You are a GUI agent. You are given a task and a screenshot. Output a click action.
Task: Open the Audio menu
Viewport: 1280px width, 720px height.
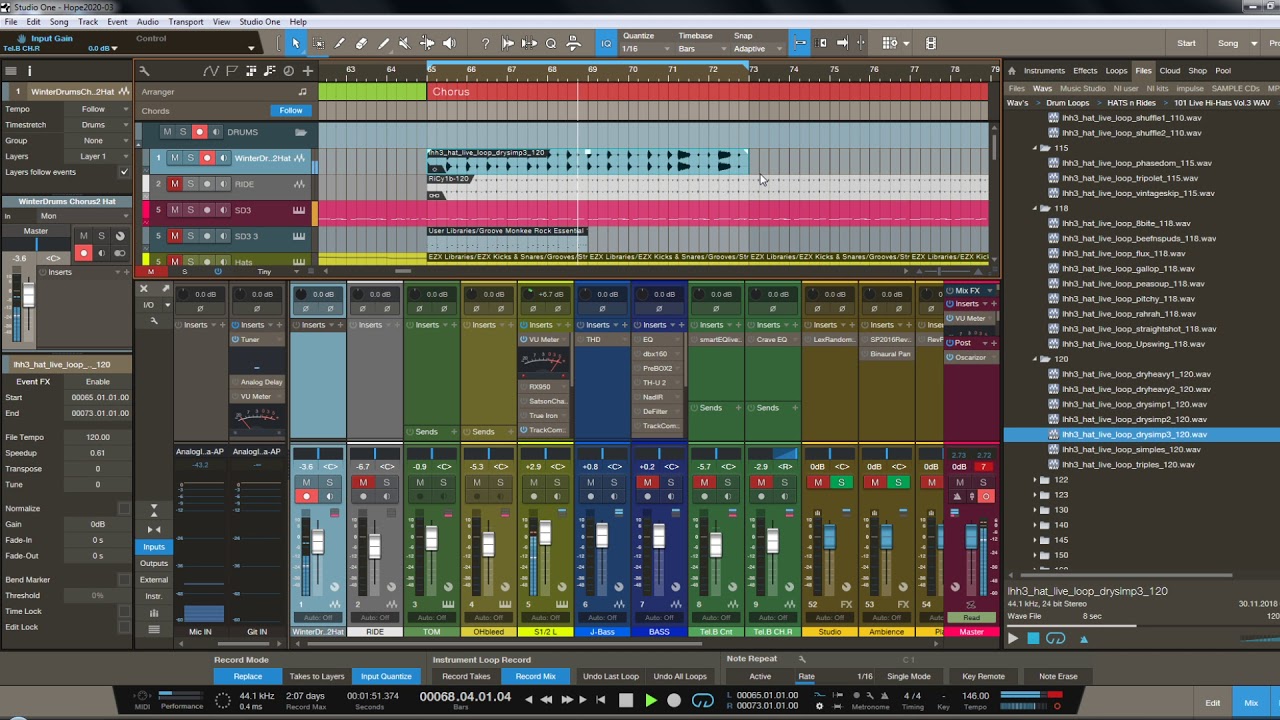click(147, 22)
